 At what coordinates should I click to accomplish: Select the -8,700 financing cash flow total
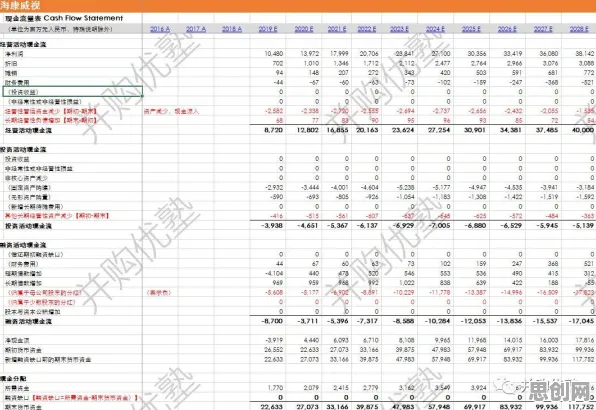[272, 321]
